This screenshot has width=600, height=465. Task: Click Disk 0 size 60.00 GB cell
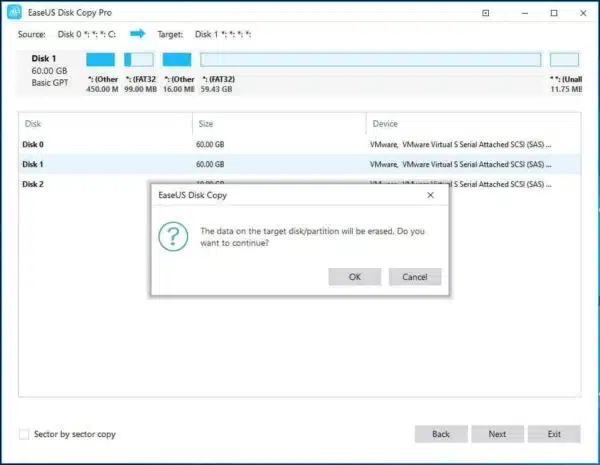210,145
